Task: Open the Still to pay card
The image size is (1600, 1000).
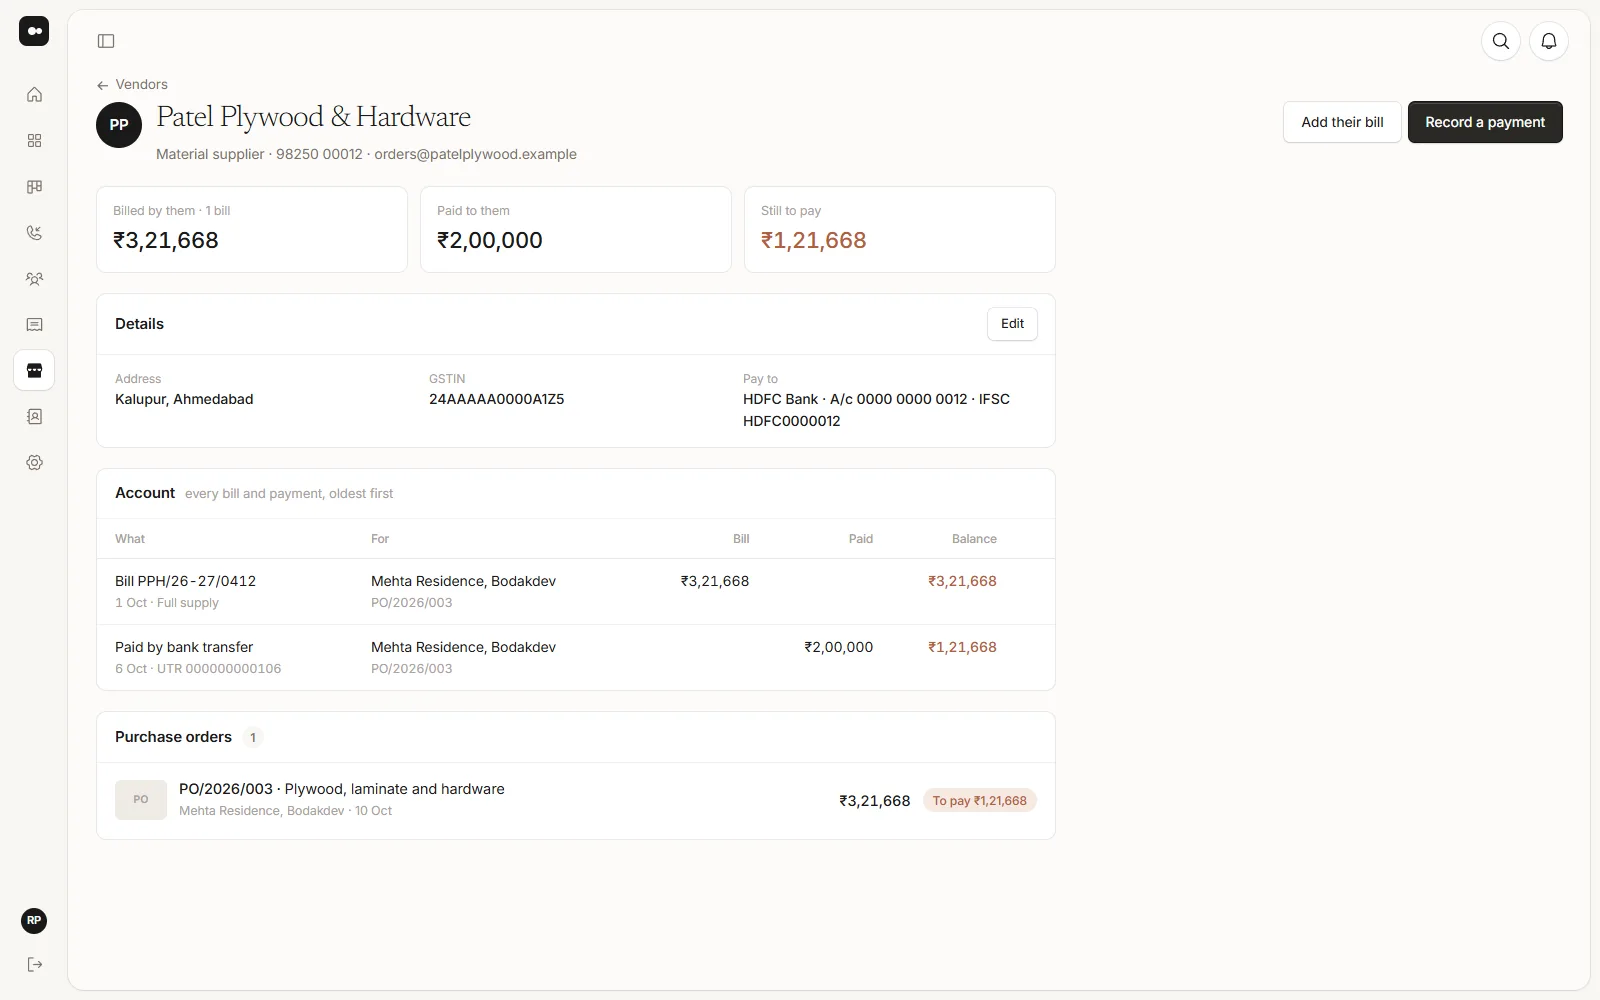Action: [900, 229]
